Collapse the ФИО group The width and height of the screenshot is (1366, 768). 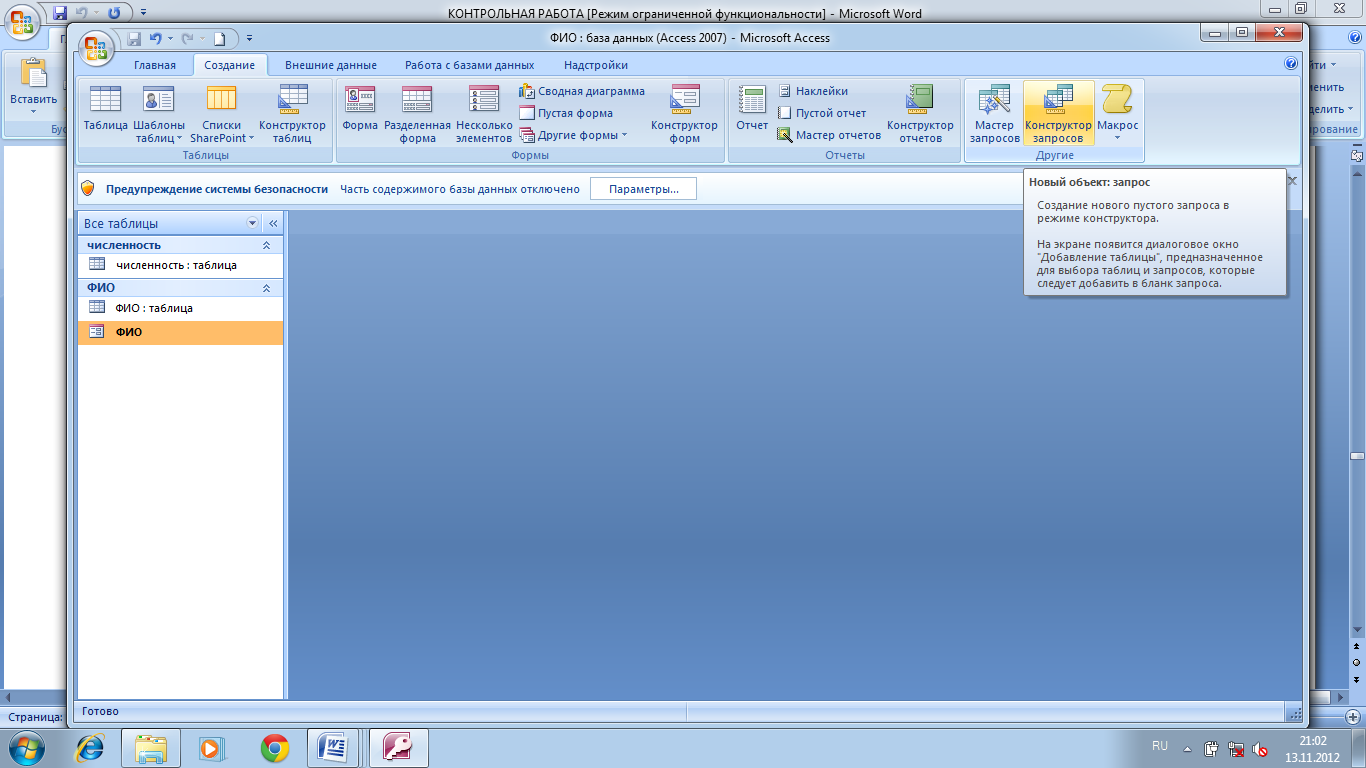click(x=266, y=288)
